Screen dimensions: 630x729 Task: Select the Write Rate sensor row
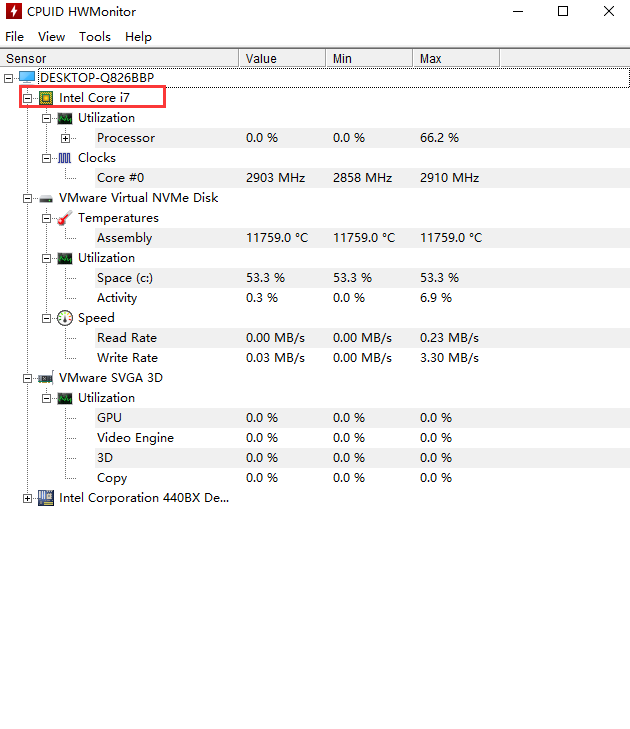pyautogui.click(x=127, y=358)
